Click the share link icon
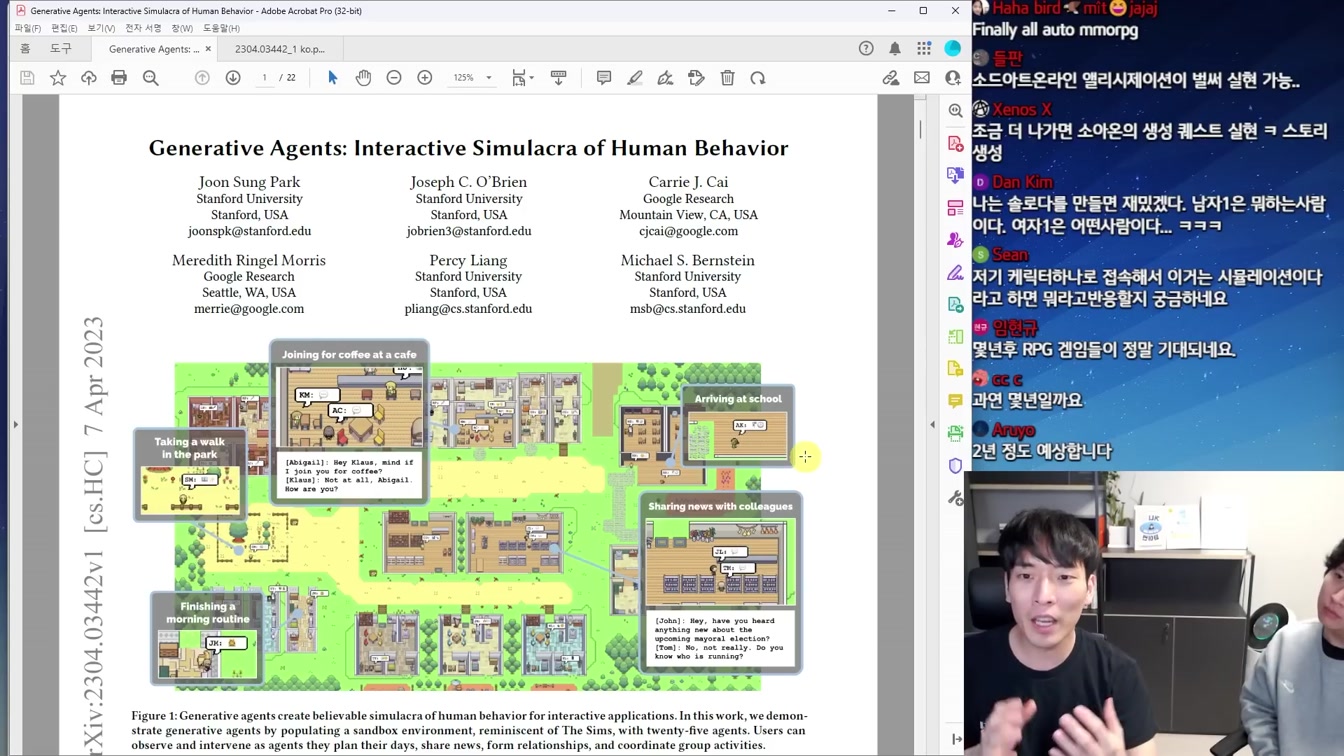The image size is (1344, 756). tap(890, 78)
